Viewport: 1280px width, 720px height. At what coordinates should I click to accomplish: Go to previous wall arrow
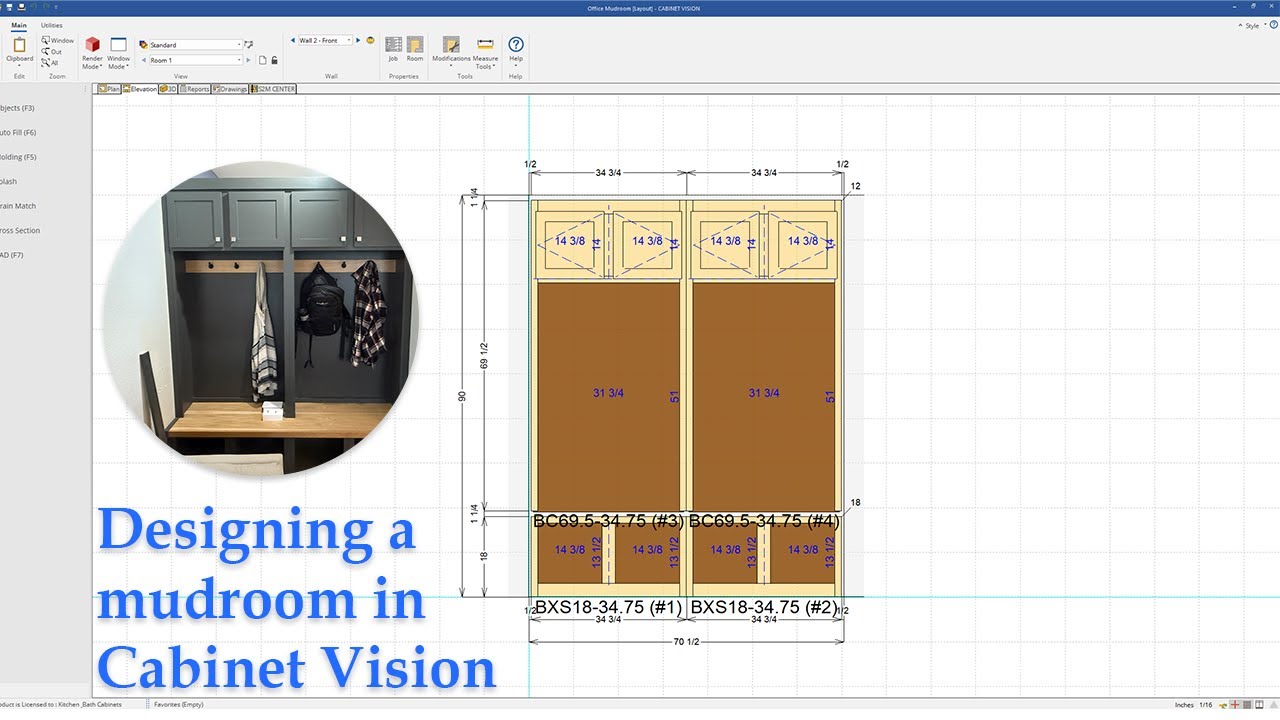coord(293,40)
